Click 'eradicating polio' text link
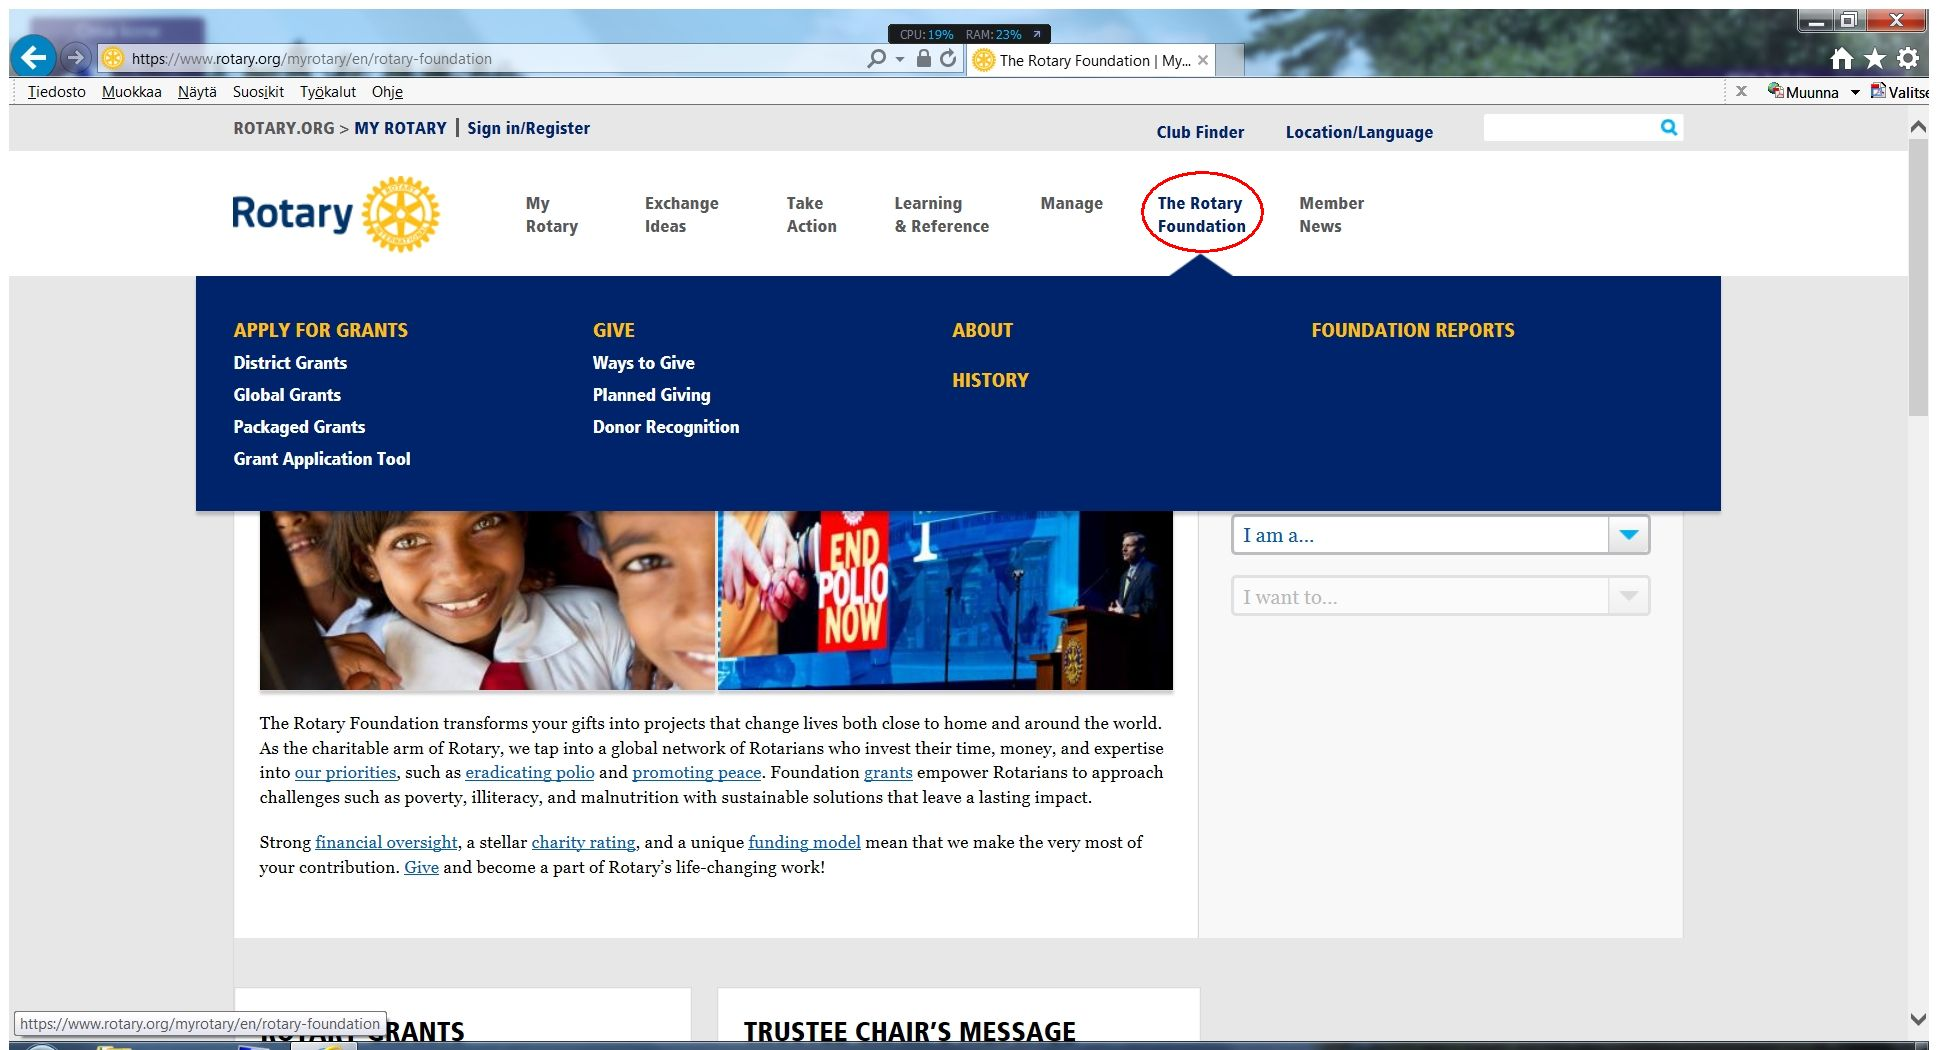The image size is (1938, 1050). coord(530,772)
